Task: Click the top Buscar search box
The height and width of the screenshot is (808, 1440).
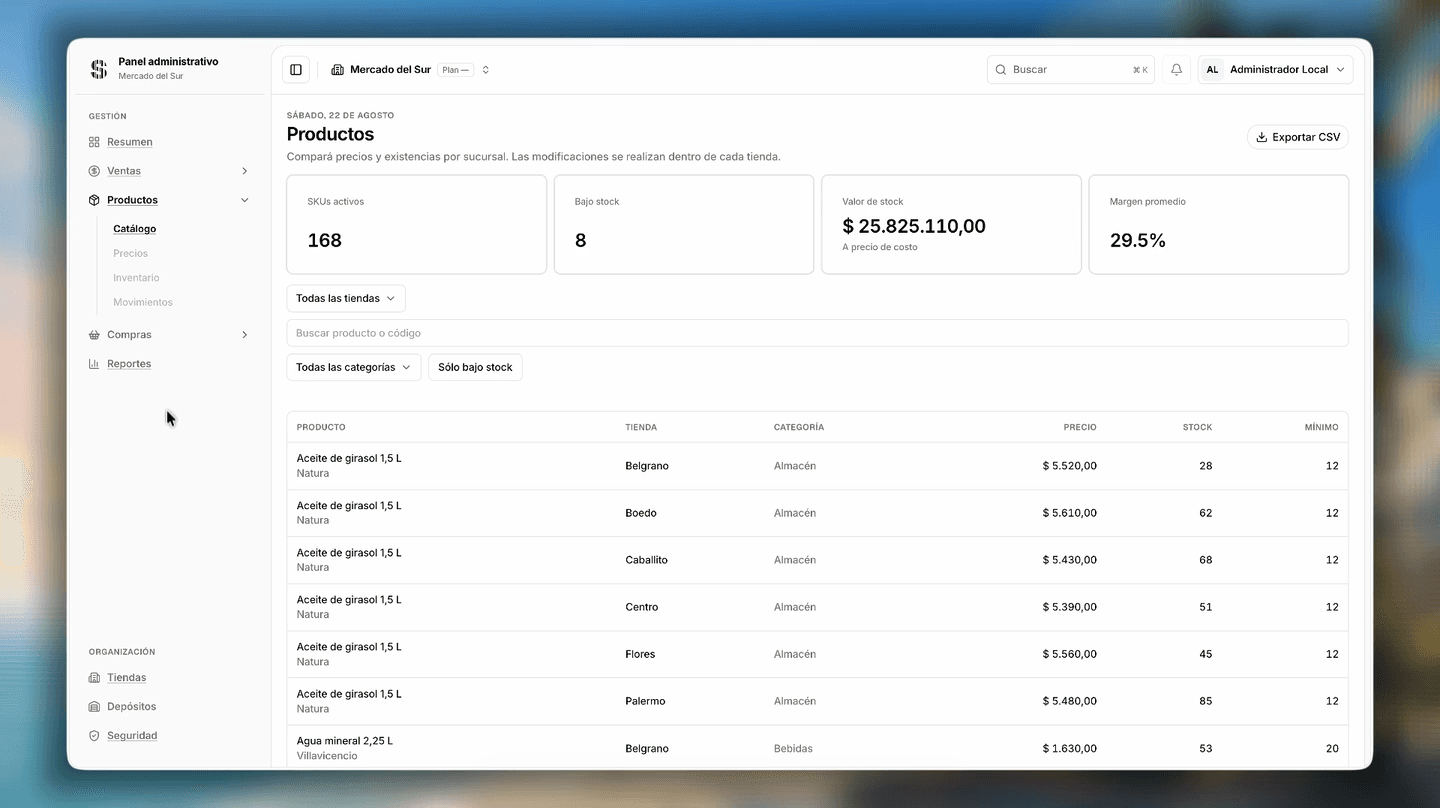Action: tap(1071, 70)
